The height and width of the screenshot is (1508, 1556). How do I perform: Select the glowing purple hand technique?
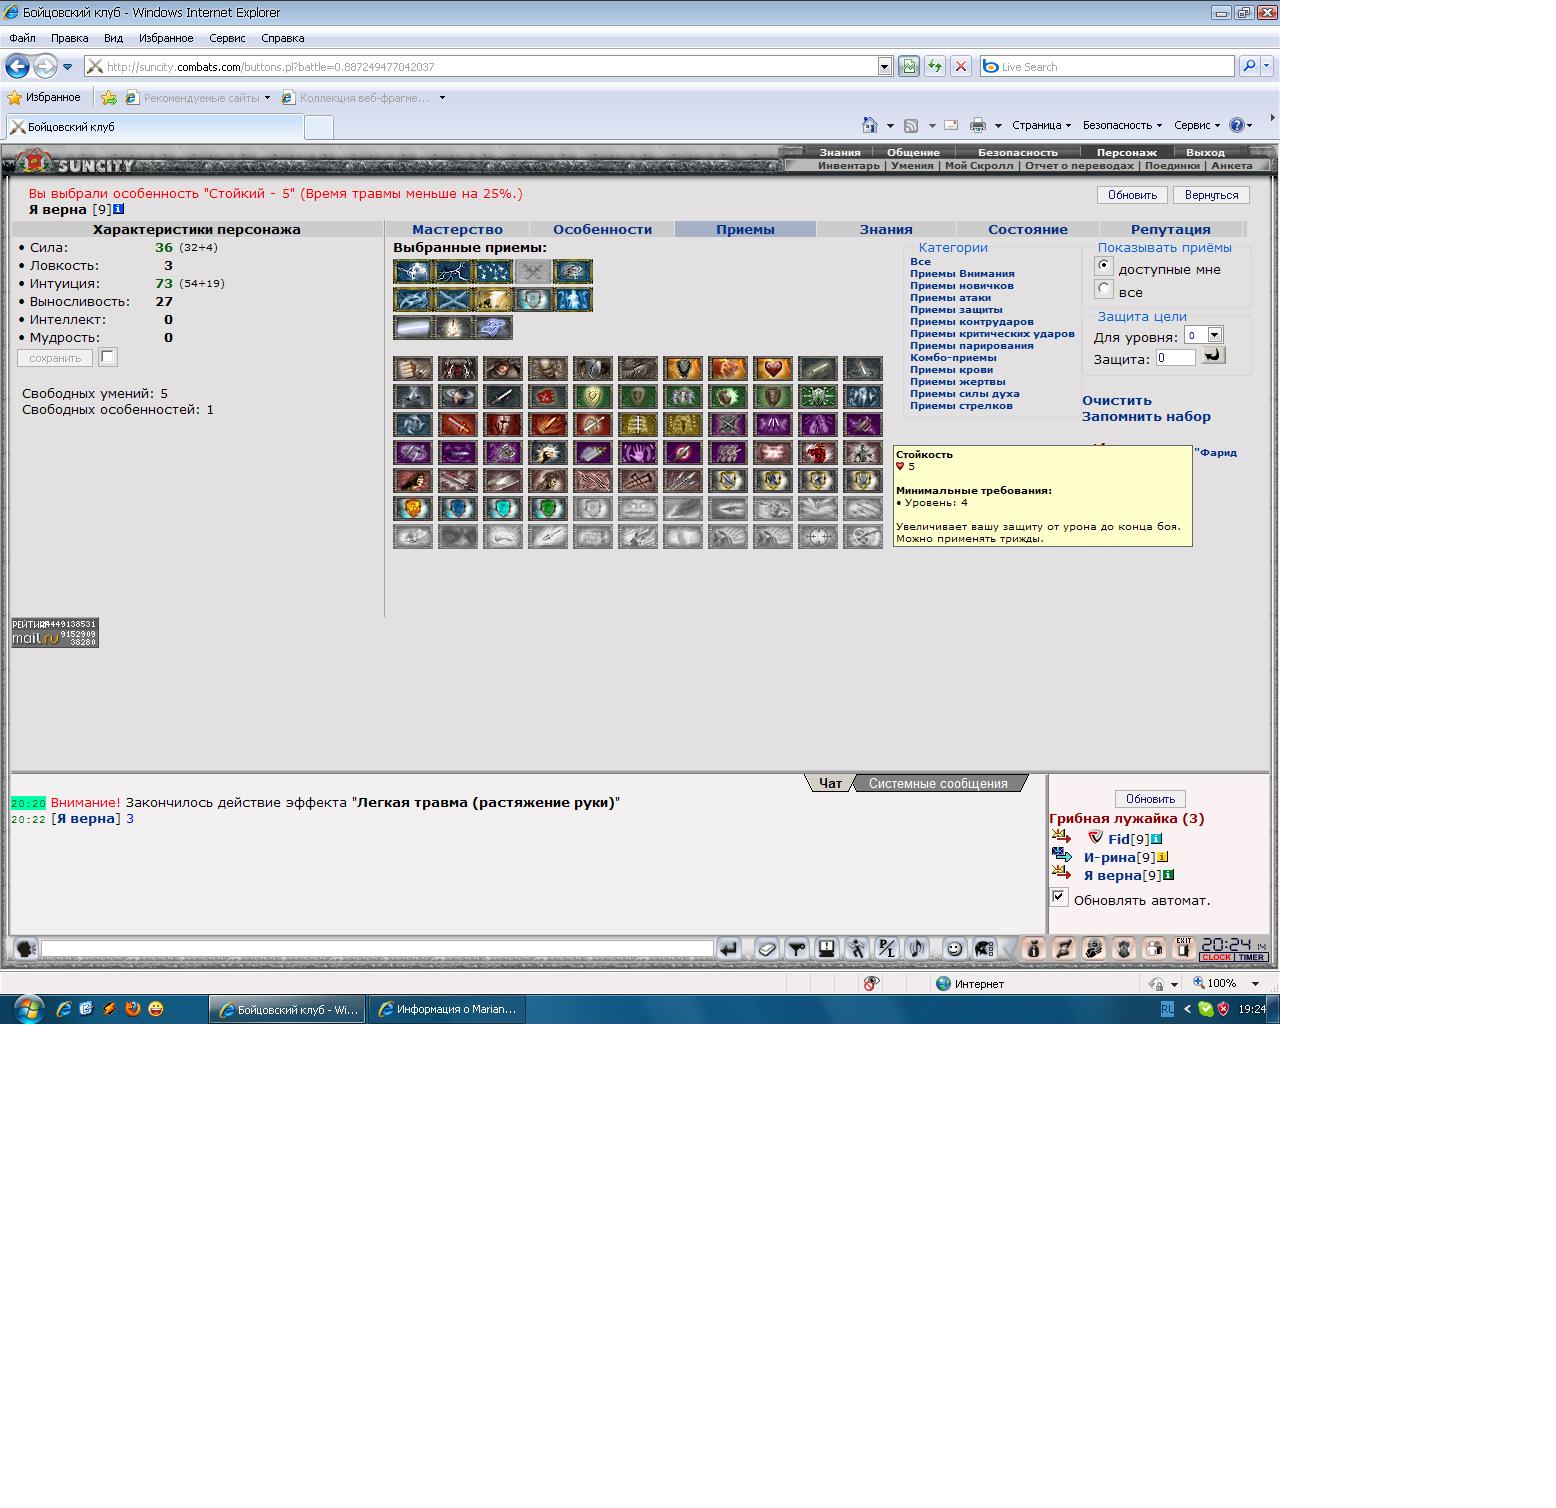click(x=638, y=452)
